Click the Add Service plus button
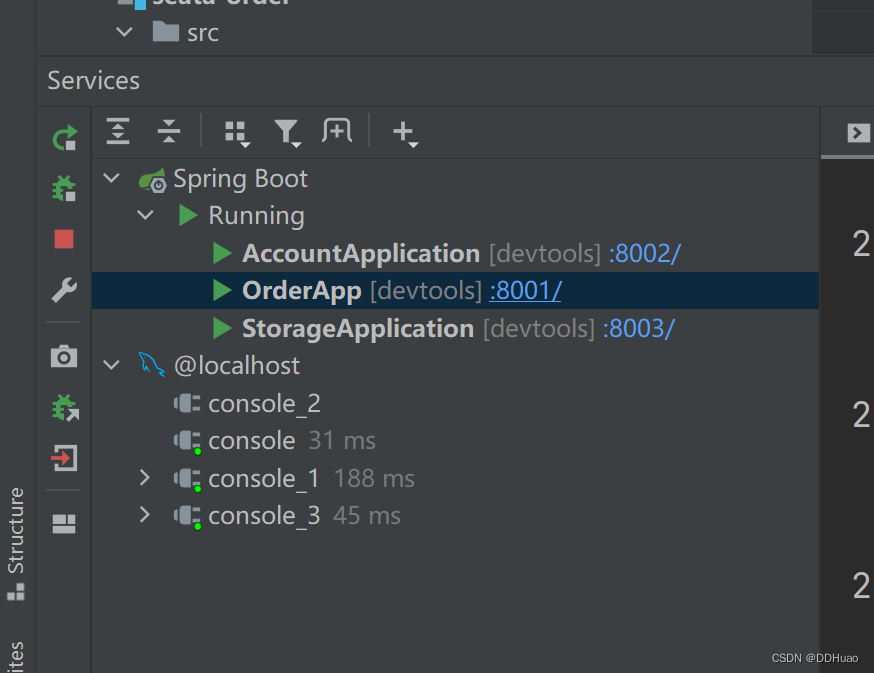The image size is (874, 673). tap(405, 134)
